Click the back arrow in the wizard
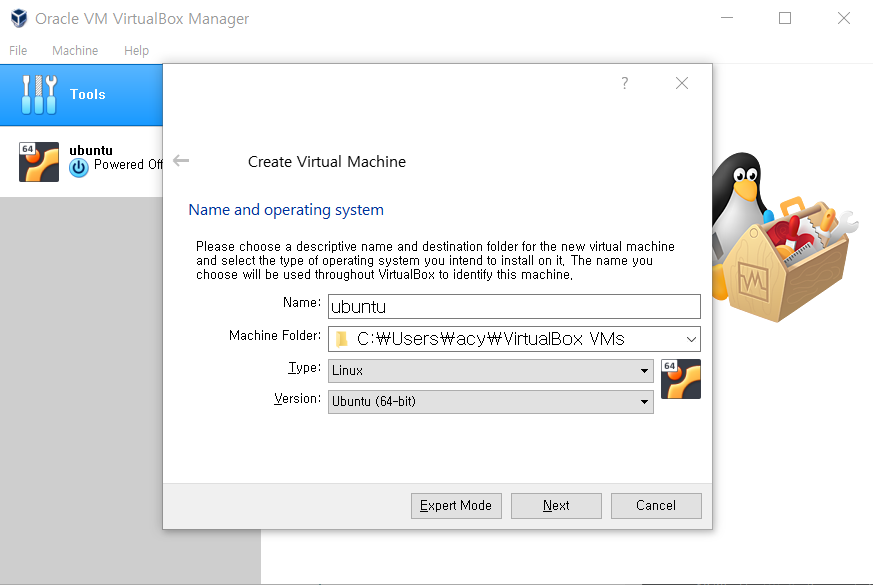Image resolution: width=873 pixels, height=585 pixels. tap(180, 161)
